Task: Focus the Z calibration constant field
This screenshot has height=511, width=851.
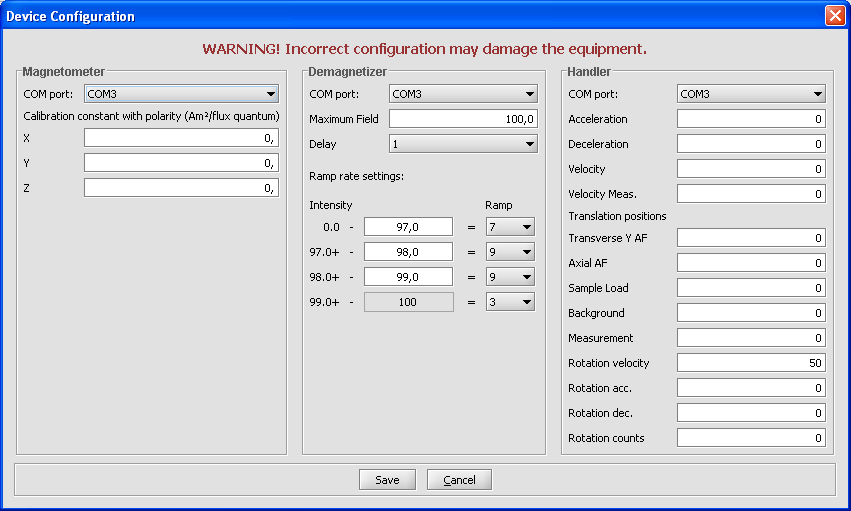Action: (x=181, y=188)
